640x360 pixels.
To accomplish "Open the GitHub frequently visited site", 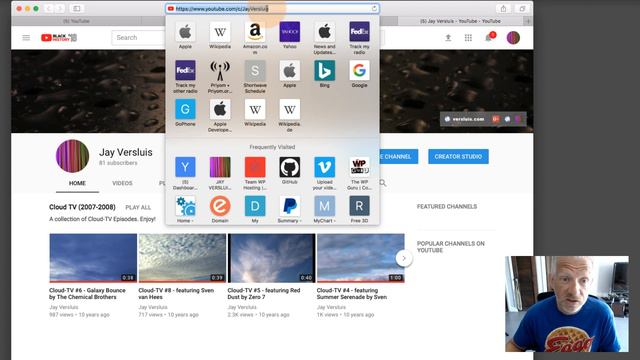I will [x=289, y=167].
